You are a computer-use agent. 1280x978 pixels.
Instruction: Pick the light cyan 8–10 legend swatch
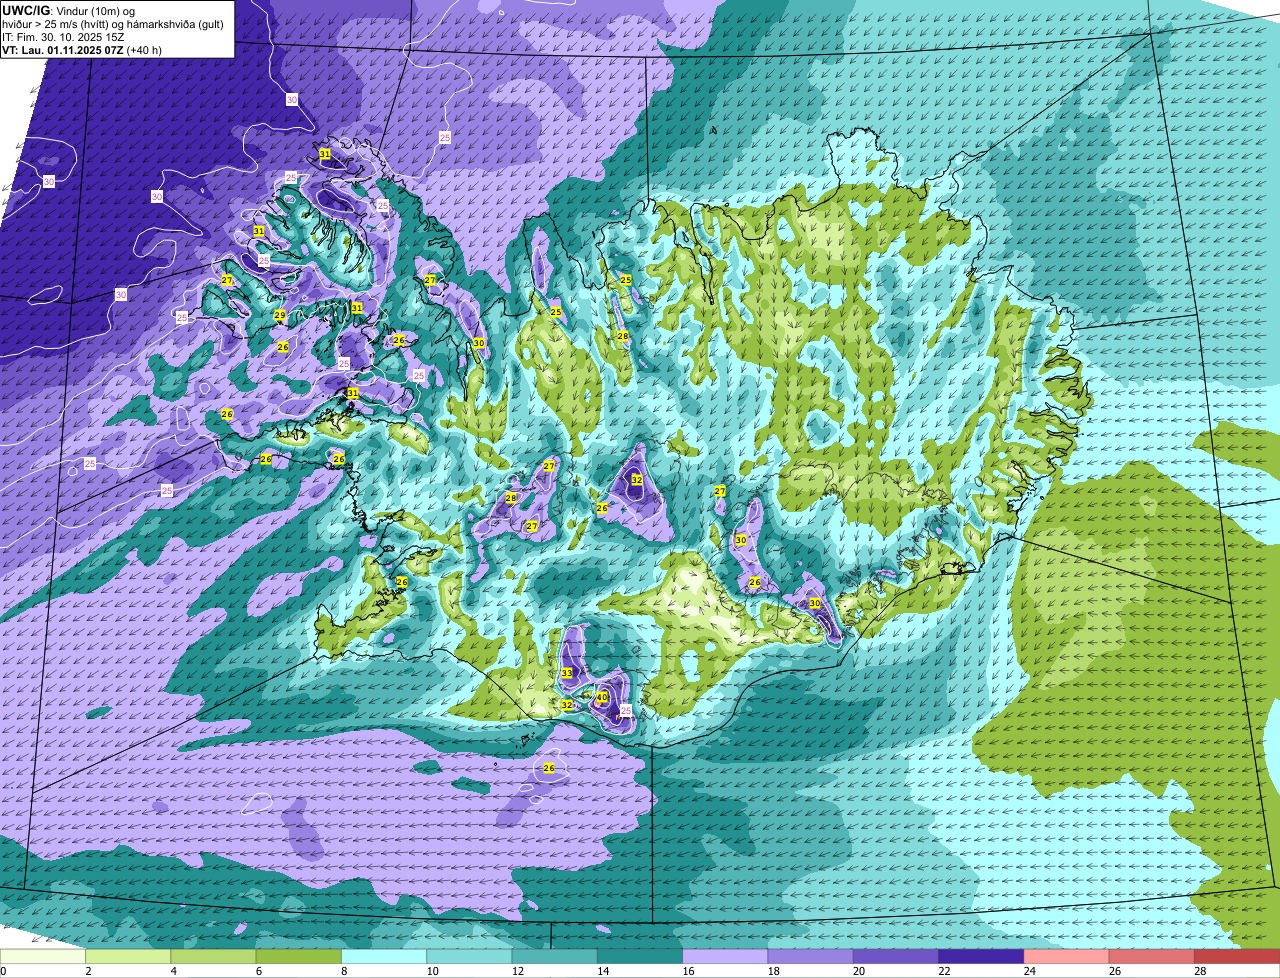(384, 956)
